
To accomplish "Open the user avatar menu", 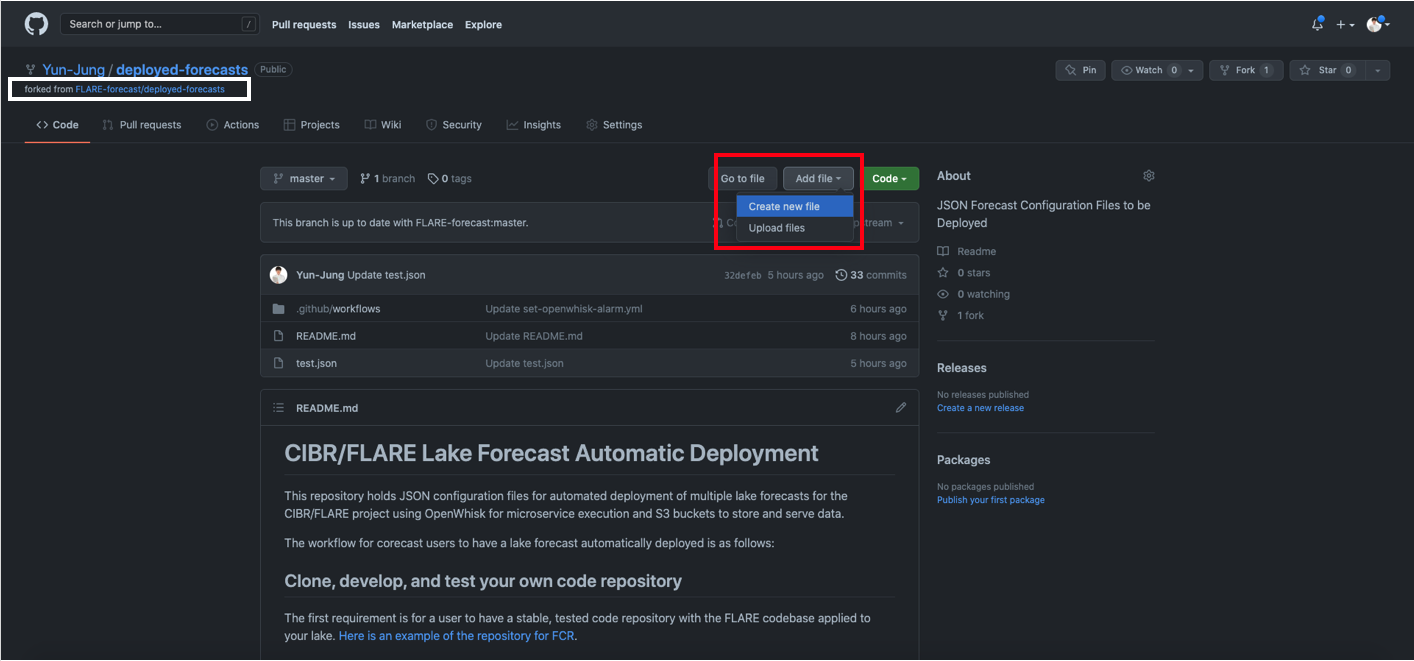I will tap(1378, 24).
